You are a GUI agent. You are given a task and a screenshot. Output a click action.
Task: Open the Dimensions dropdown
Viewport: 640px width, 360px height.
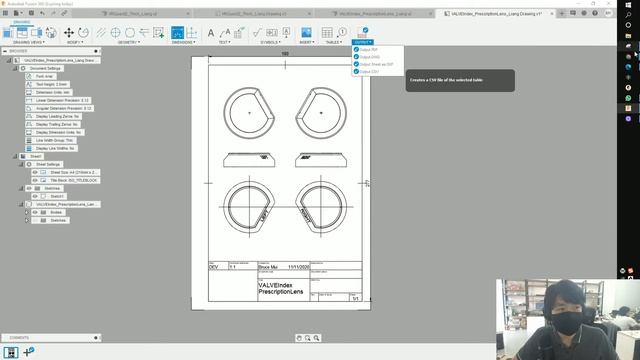click(184, 42)
